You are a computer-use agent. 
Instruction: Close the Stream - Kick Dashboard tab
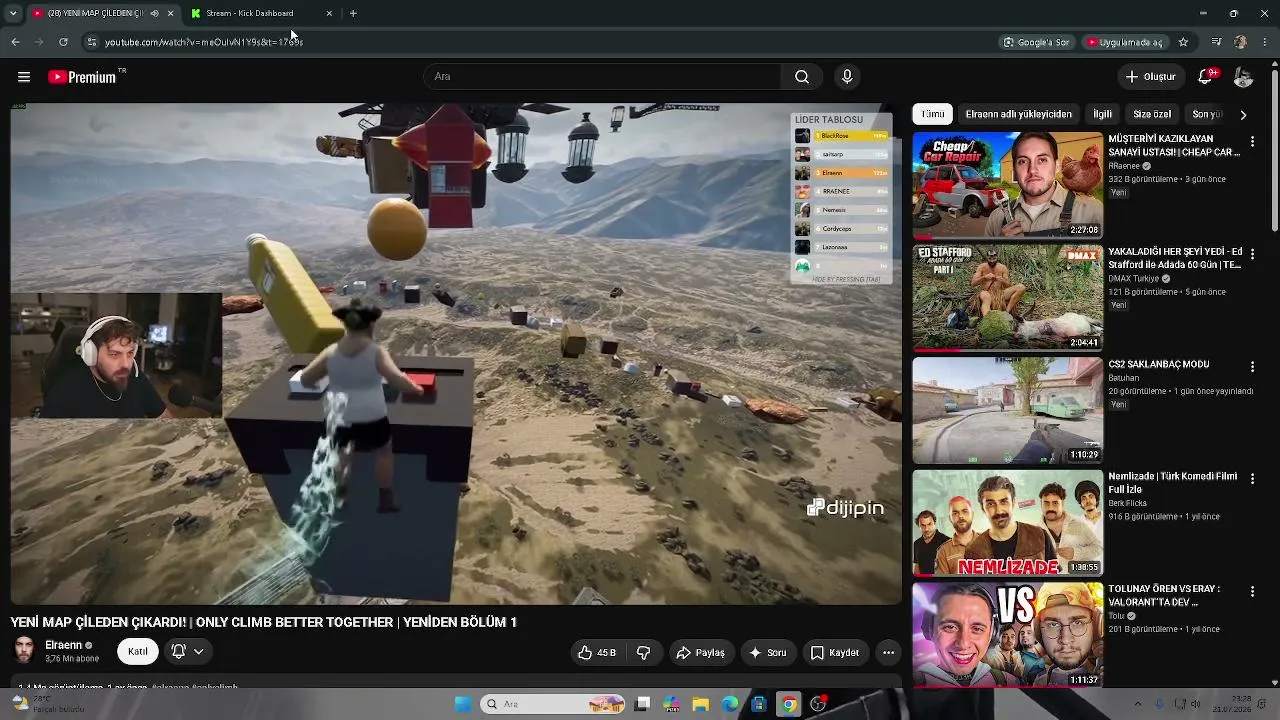pos(329,13)
